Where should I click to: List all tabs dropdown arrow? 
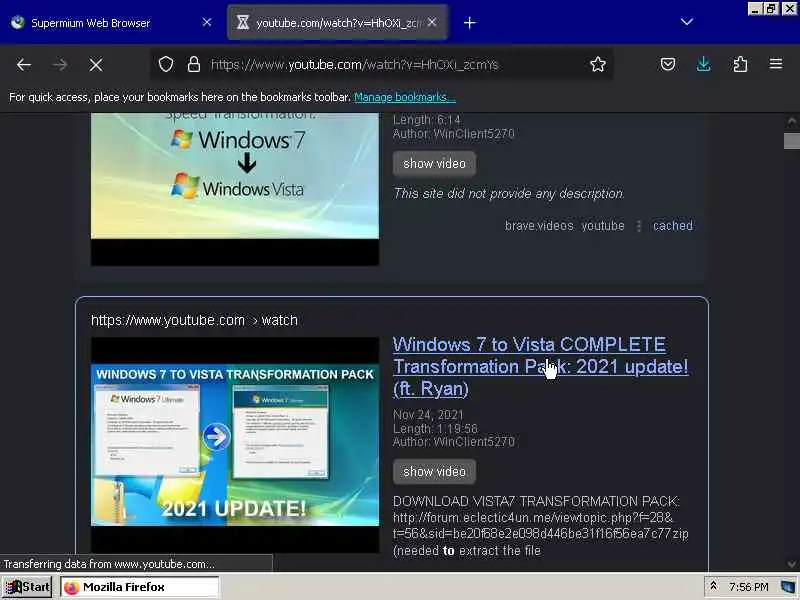coord(687,22)
